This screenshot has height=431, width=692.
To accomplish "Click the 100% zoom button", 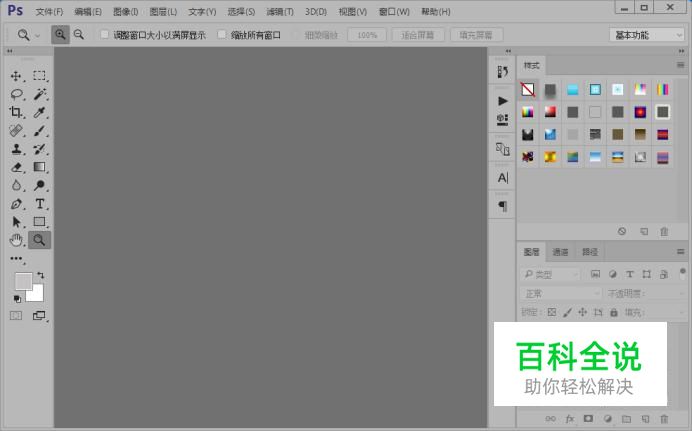I will (367, 35).
